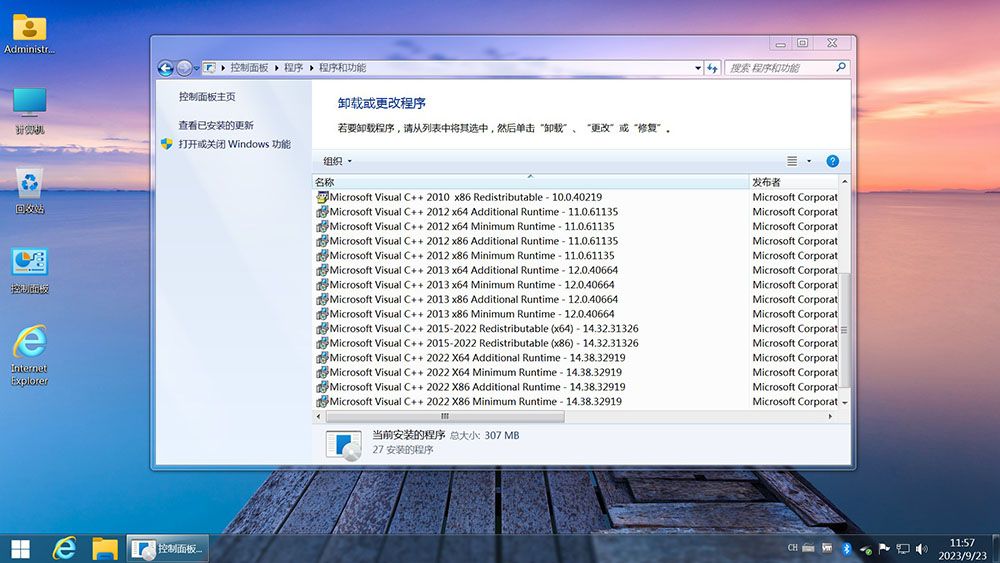The image size is (1000, 563).
Task: Open view options dropdown arrow
Action: tap(809, 161)
